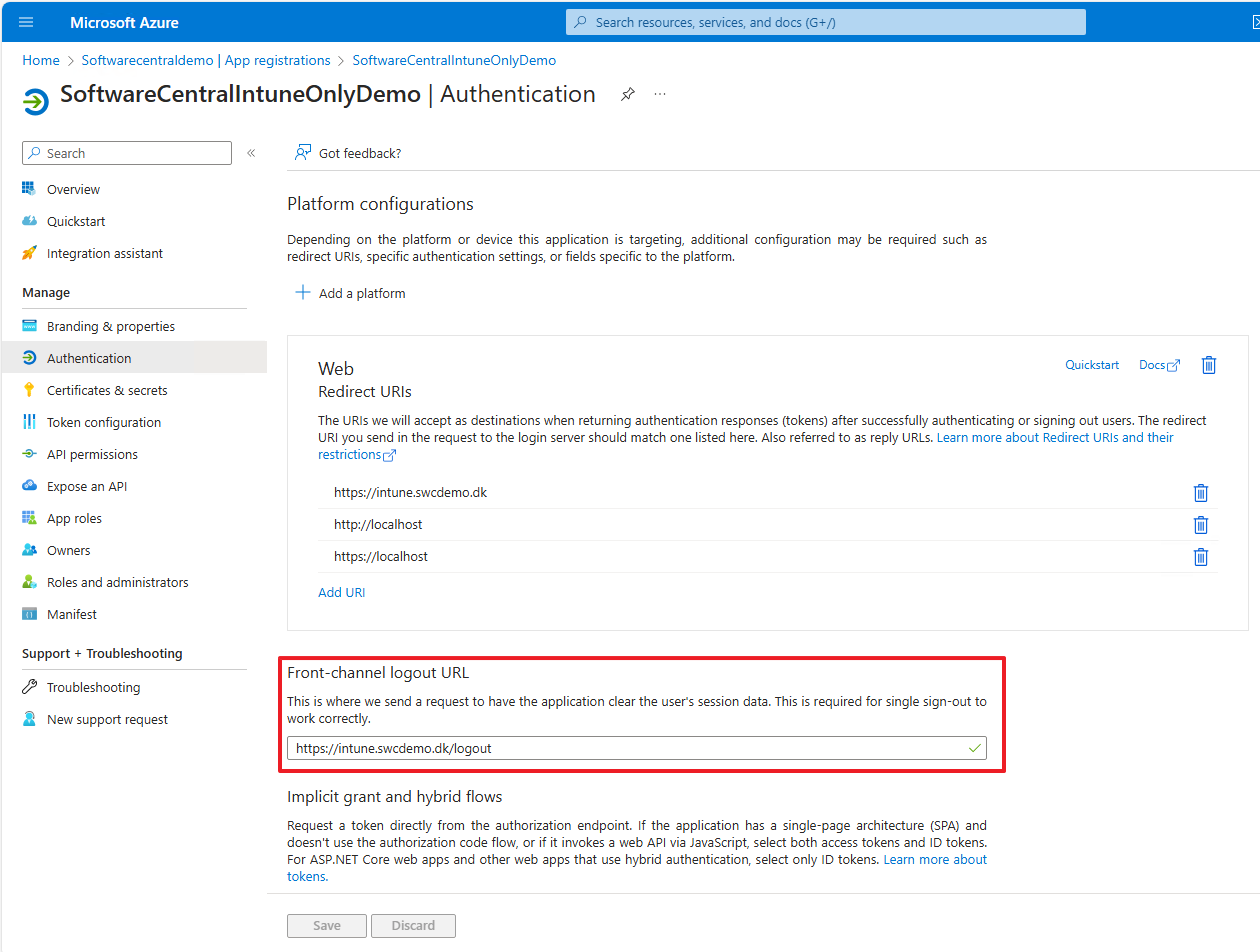Image resolution: width=1260 pixels, height=952 pixels.
Task: Open the ellipsis more options menu
Action: (x=660, y=94)
